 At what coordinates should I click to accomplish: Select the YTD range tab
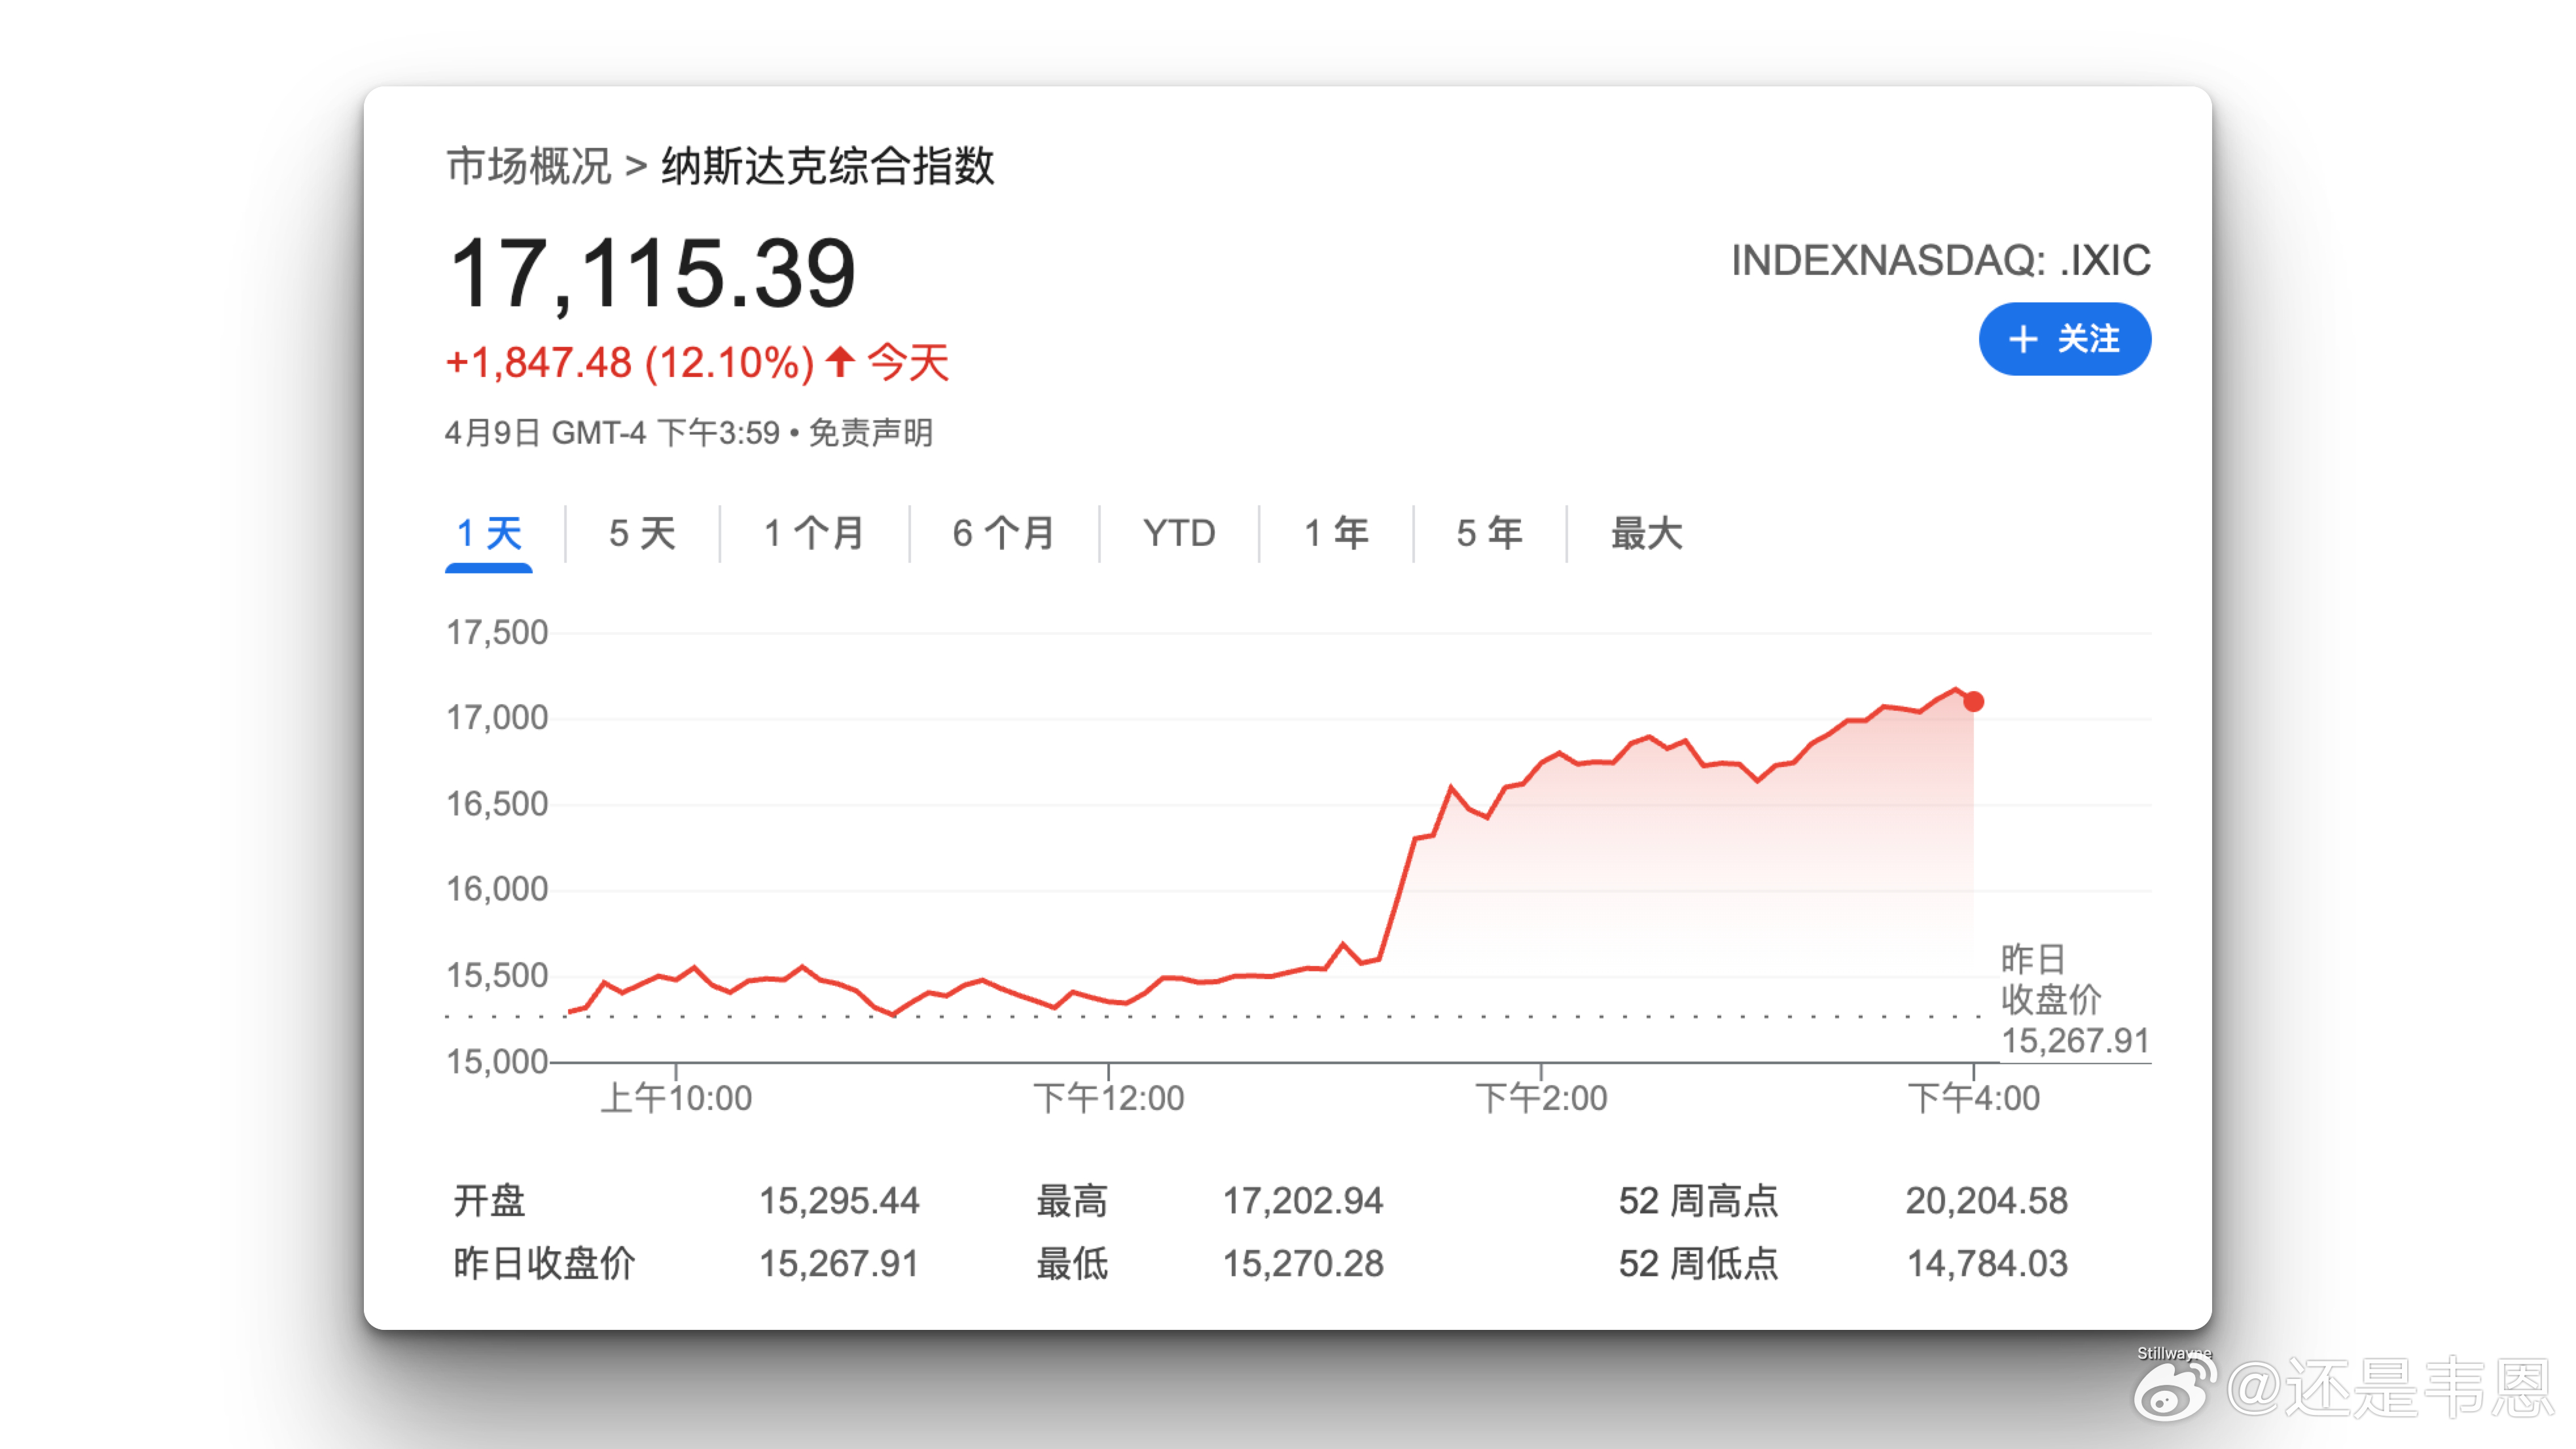(1179, 534)
